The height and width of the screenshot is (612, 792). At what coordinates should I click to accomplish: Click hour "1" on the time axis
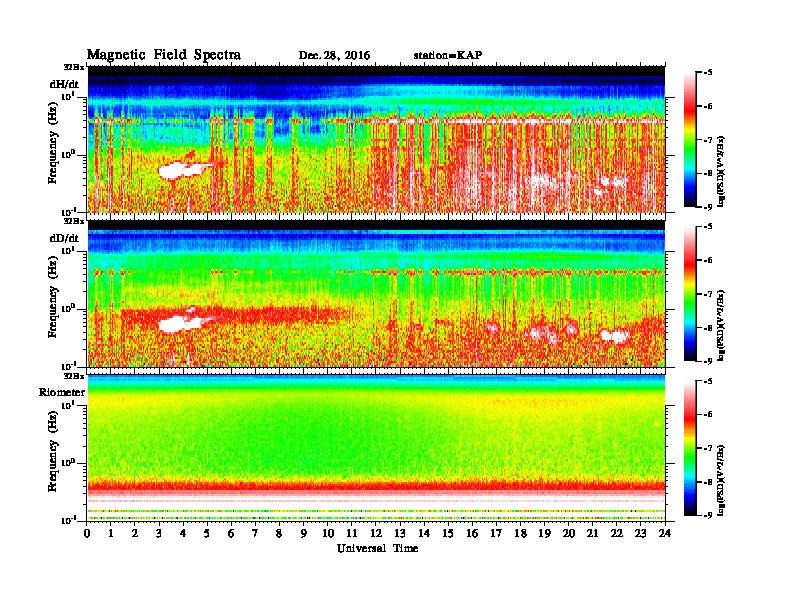point(111,534)
